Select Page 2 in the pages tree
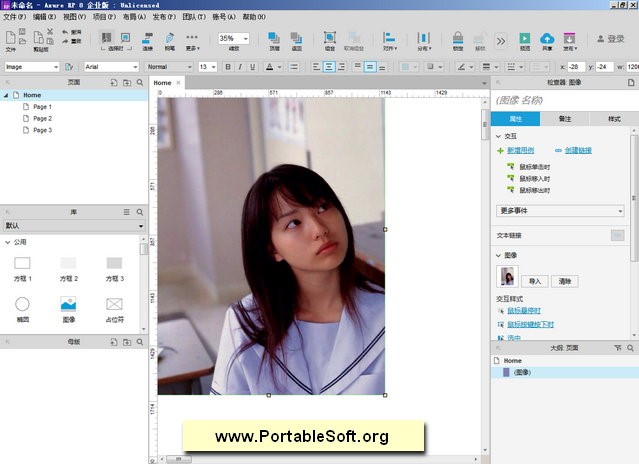This screenshot has height=464, width=639. tap(42, 118)
